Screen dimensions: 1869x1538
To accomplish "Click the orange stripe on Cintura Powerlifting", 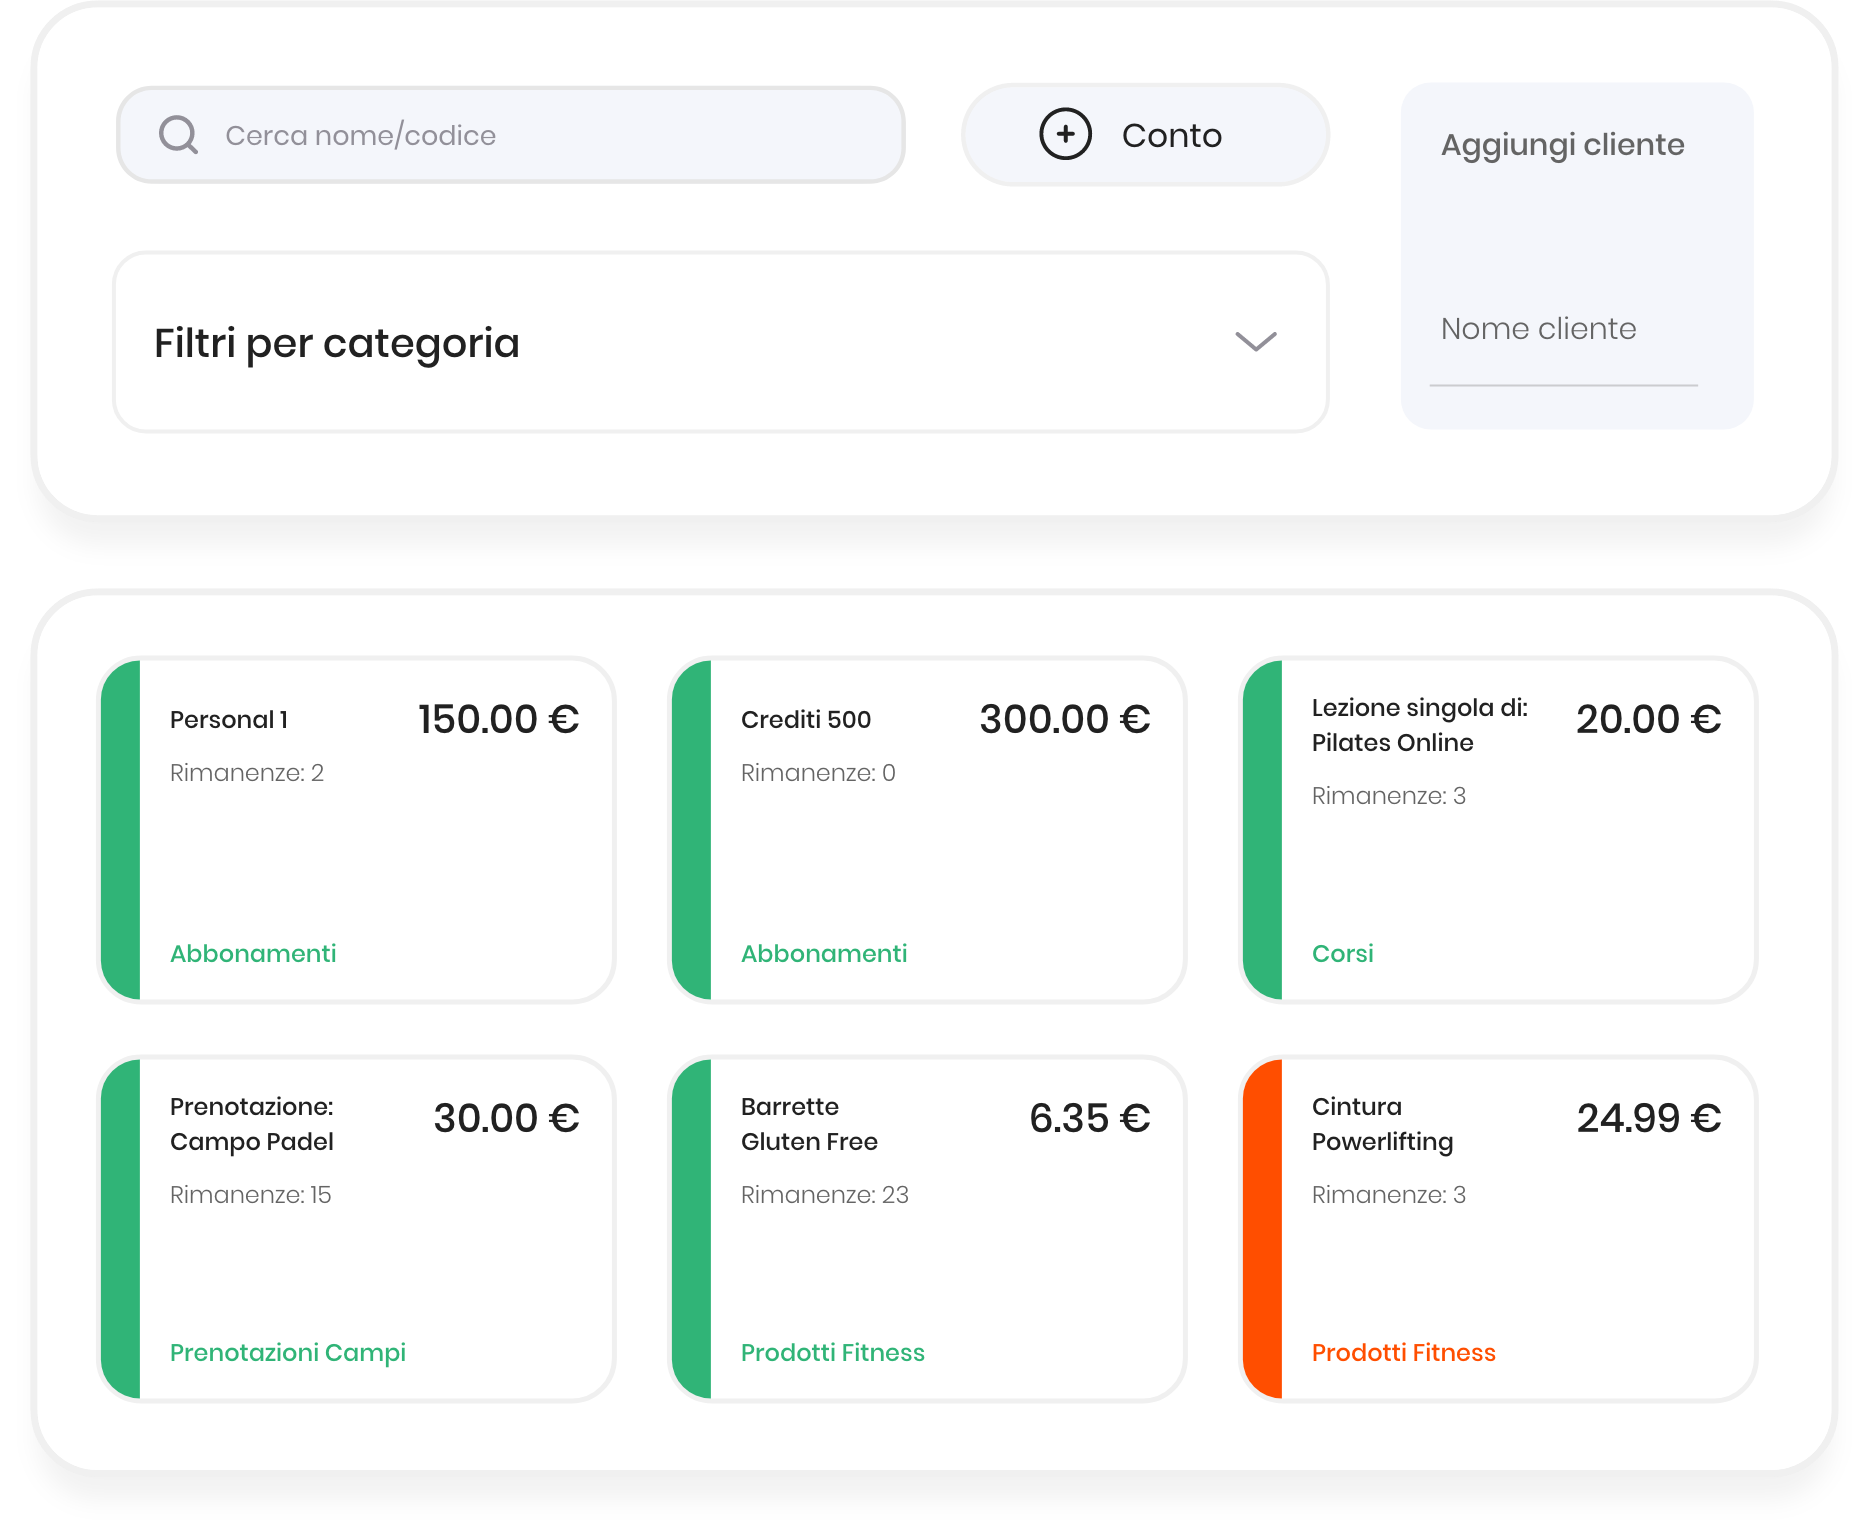I will (x=1262, y=1230).
